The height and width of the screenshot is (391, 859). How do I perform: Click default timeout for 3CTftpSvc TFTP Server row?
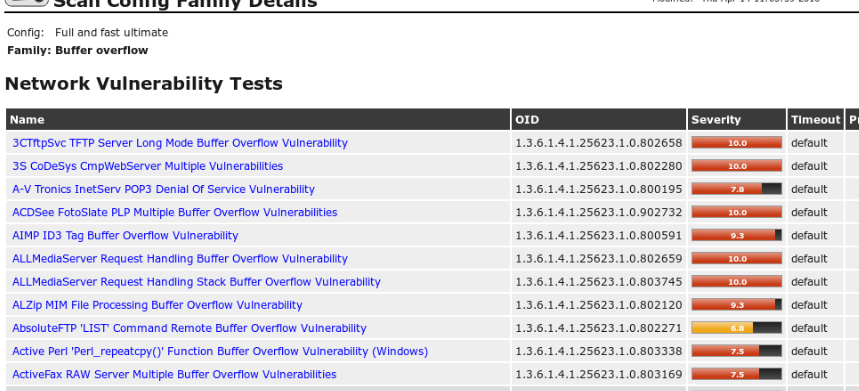[x=809, y=143]
